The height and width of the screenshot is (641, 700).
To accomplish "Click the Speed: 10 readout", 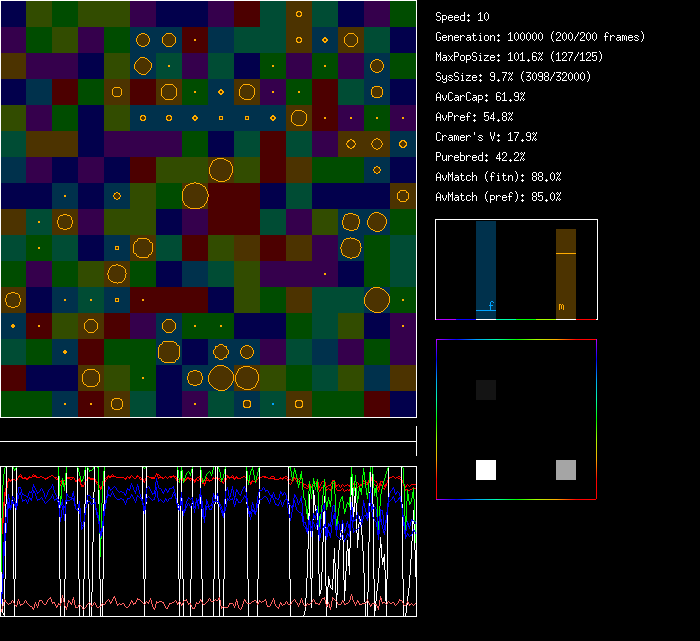I will coord(463,17).
